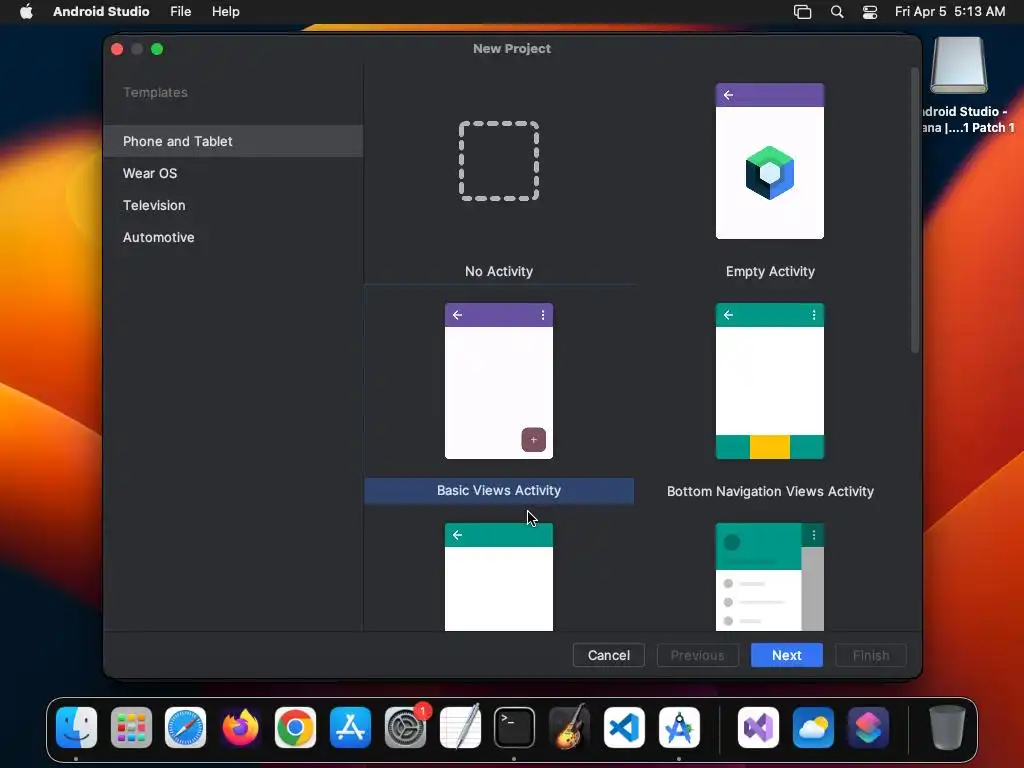1024x768 pixels.
Task: Maximize the New Project window
Action: 157,49
